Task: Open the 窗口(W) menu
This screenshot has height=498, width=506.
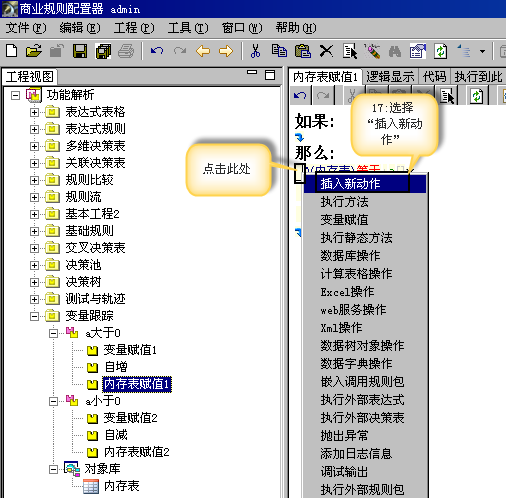Action: pyautogui.click(x=242, y=28)
